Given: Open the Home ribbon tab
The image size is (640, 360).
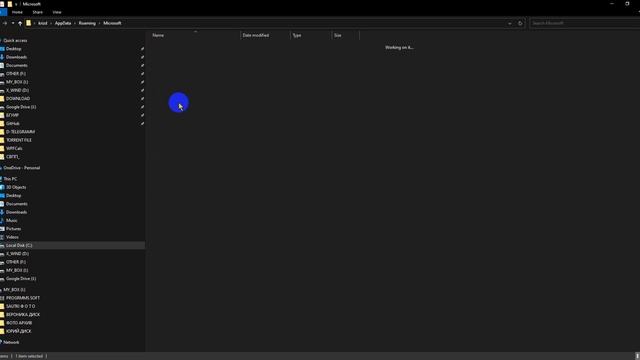Looking at the screenshot, I should 17,12.
